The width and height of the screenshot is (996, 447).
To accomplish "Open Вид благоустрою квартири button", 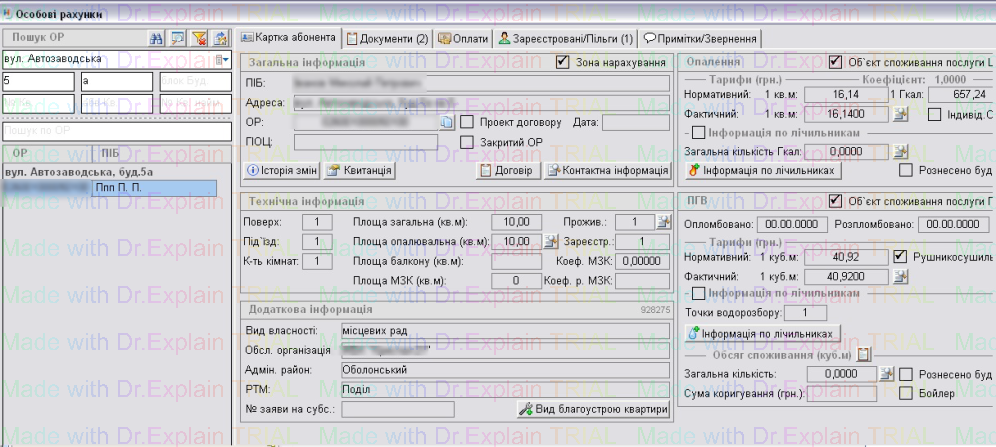I will tap(592, 409).
